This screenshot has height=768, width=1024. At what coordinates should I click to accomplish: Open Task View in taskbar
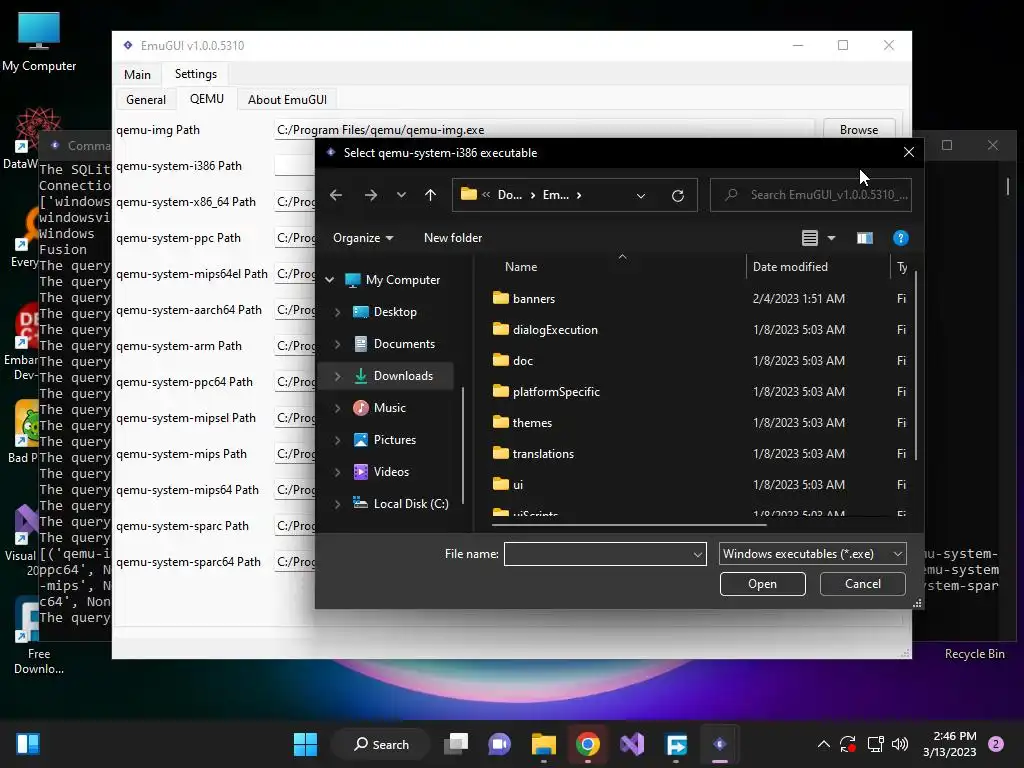coord(456,744)
